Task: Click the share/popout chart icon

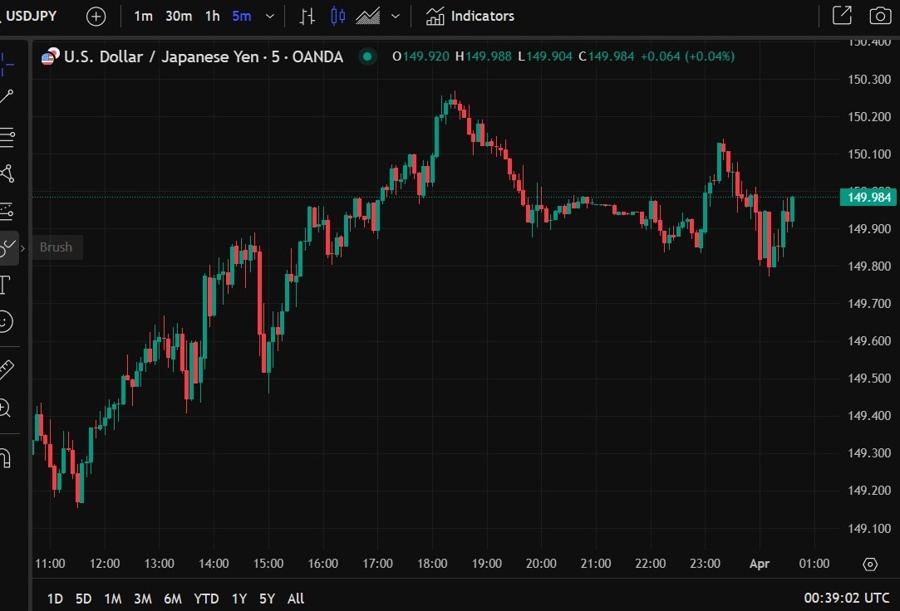Action: pos(842,16)
